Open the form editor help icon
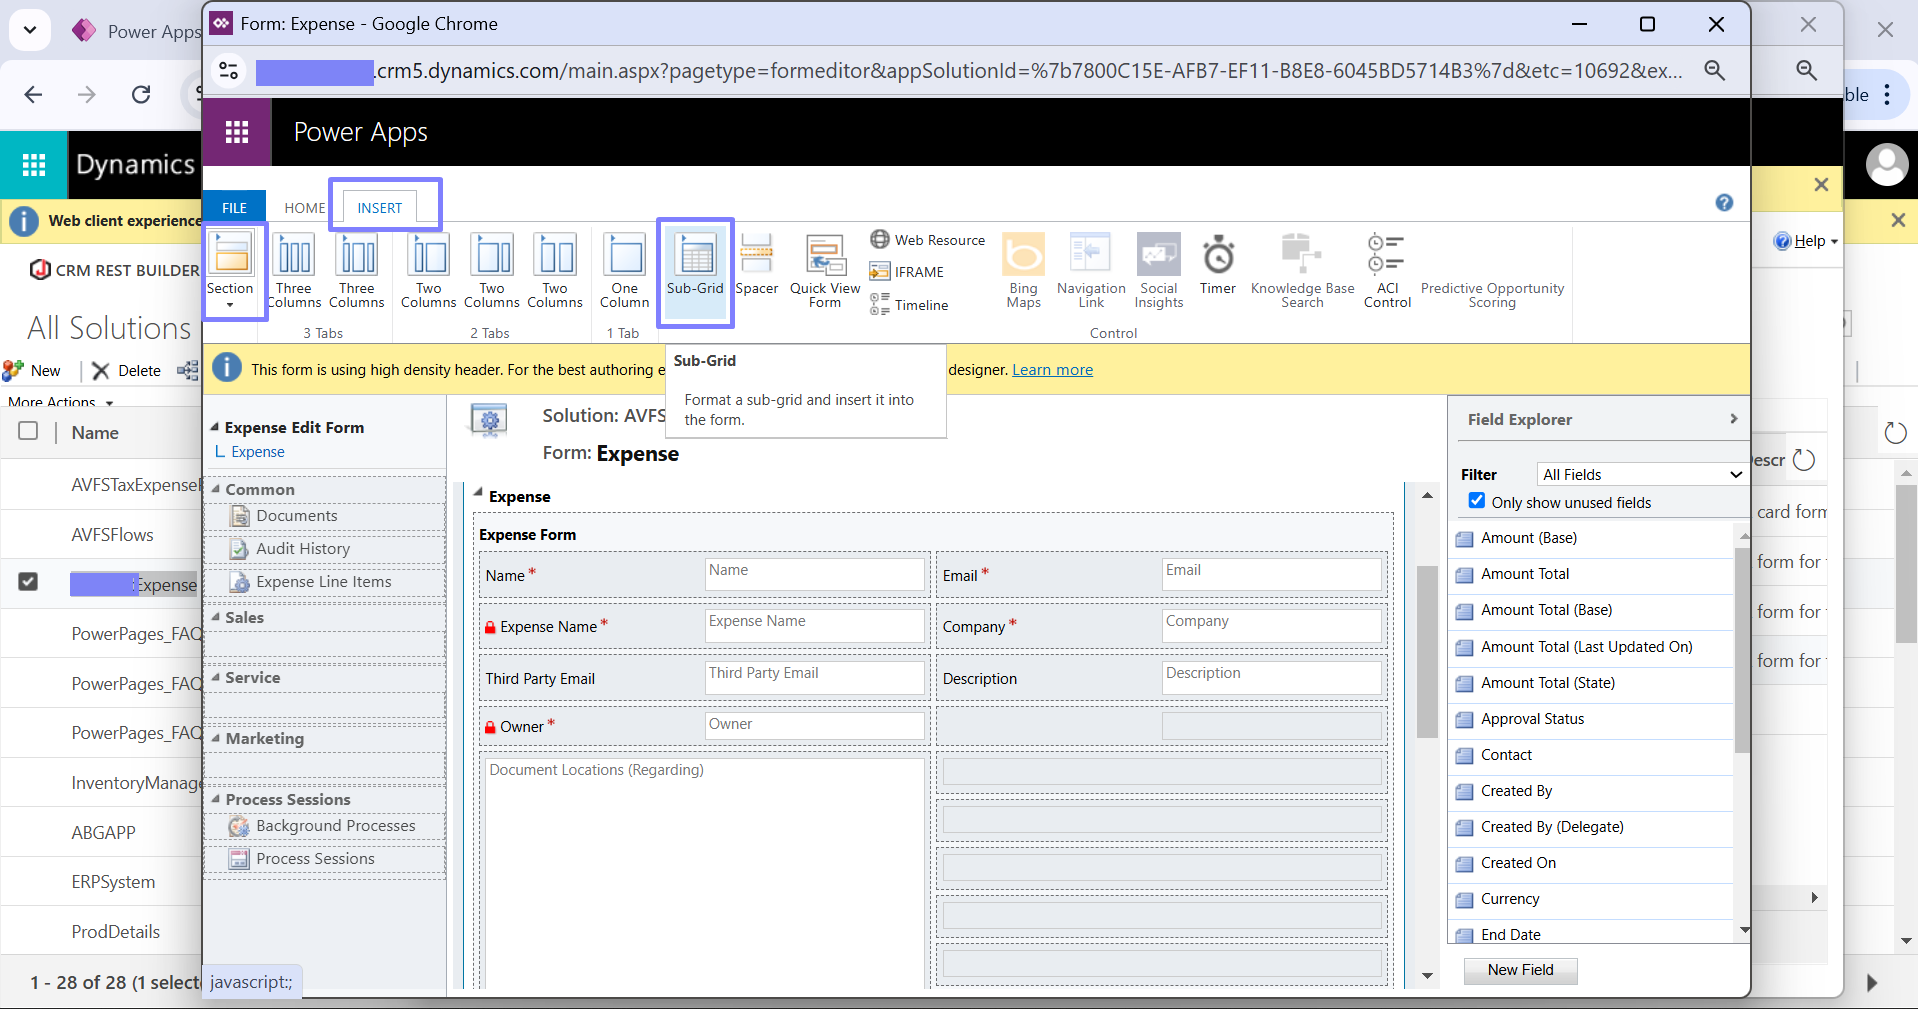 1724,203
